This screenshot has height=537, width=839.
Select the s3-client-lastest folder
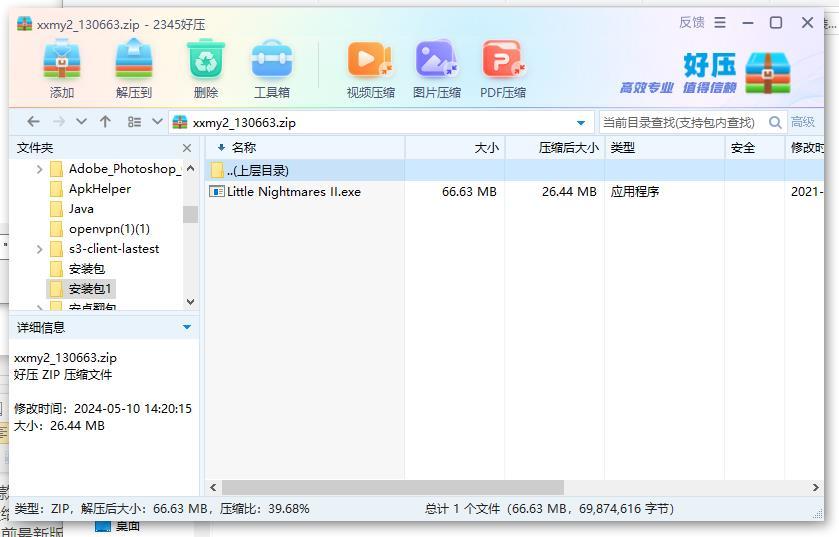pos(114,249)
